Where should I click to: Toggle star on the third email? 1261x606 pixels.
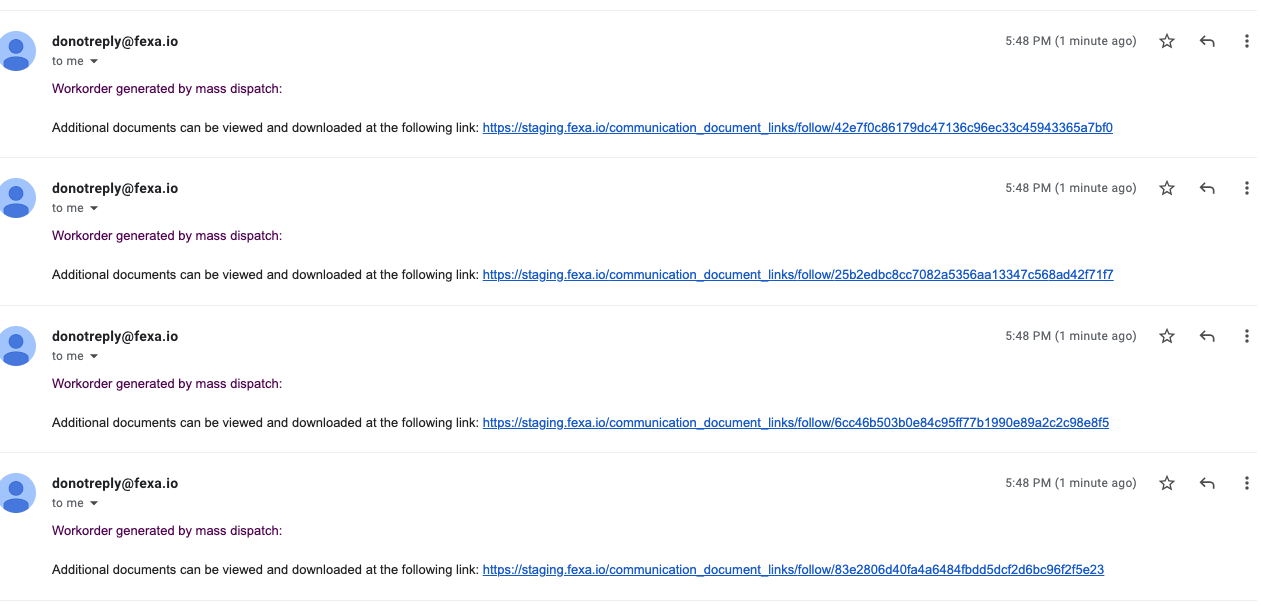click(x=1167, y=336)
